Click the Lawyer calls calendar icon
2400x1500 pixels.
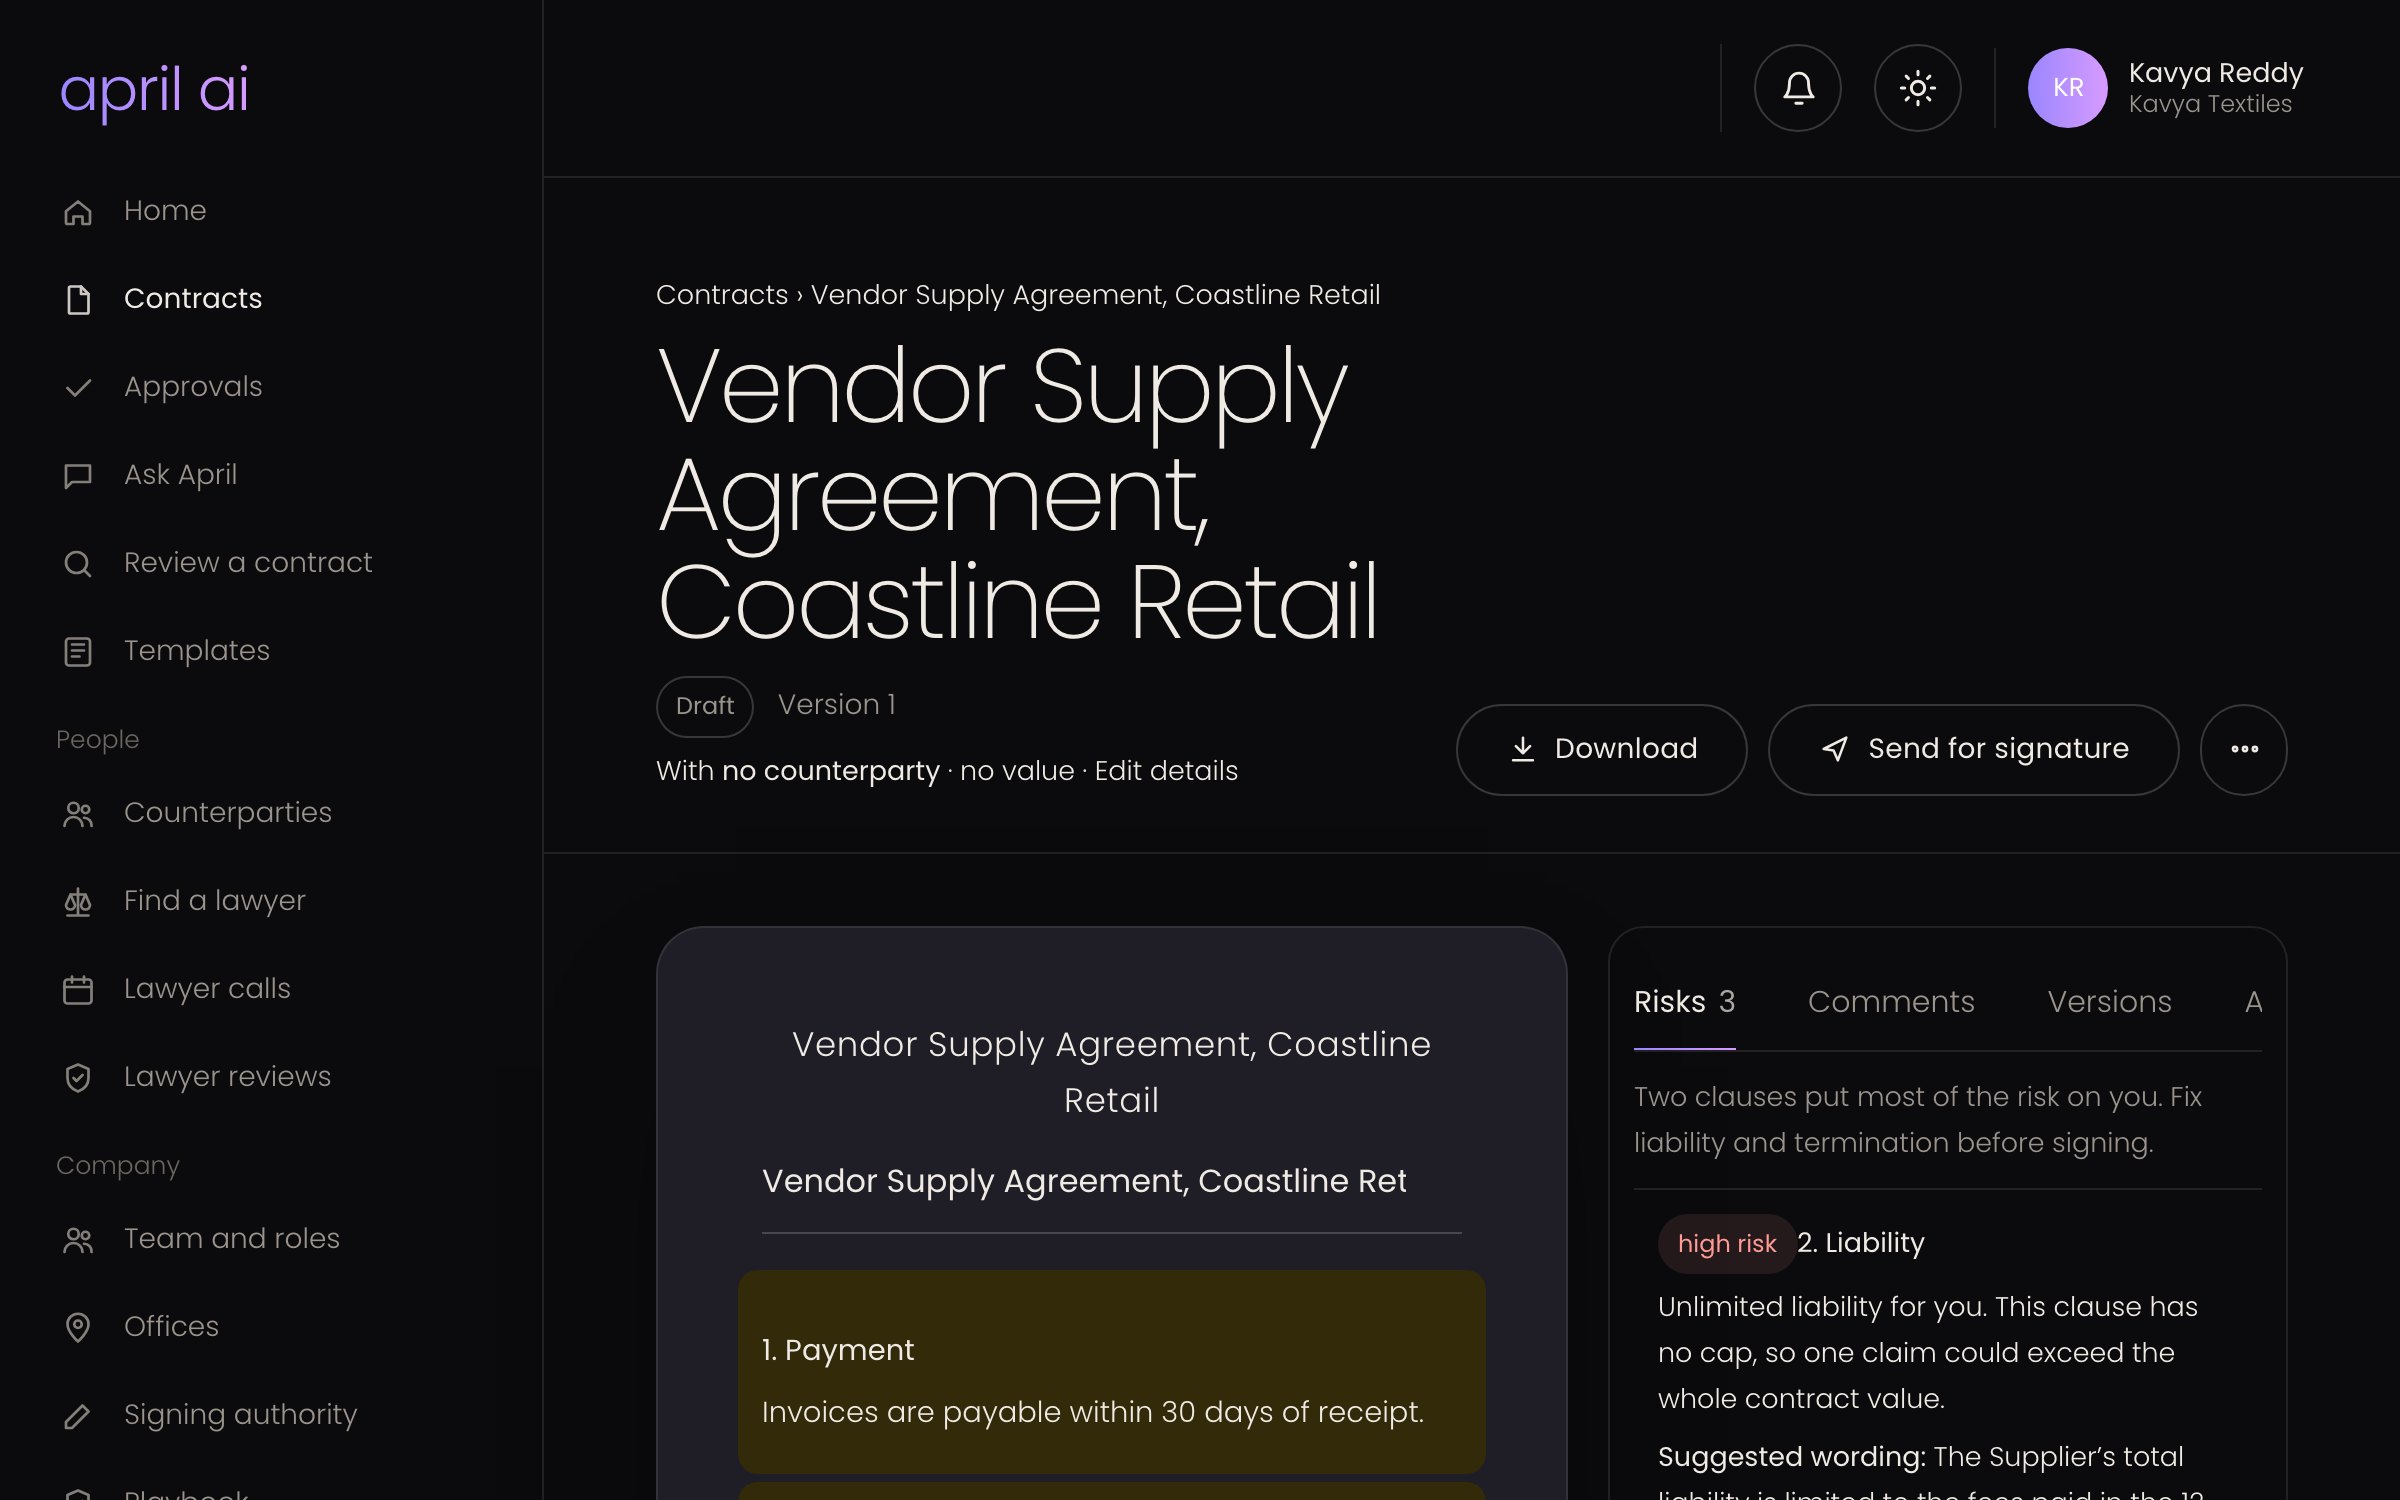tap(78, 989)
